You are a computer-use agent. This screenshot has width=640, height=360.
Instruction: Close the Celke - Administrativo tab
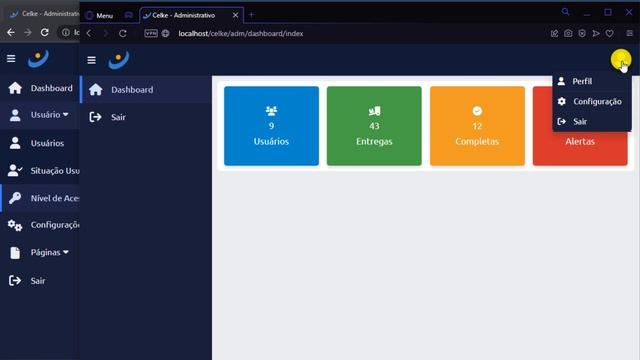[x=236, y=15]
